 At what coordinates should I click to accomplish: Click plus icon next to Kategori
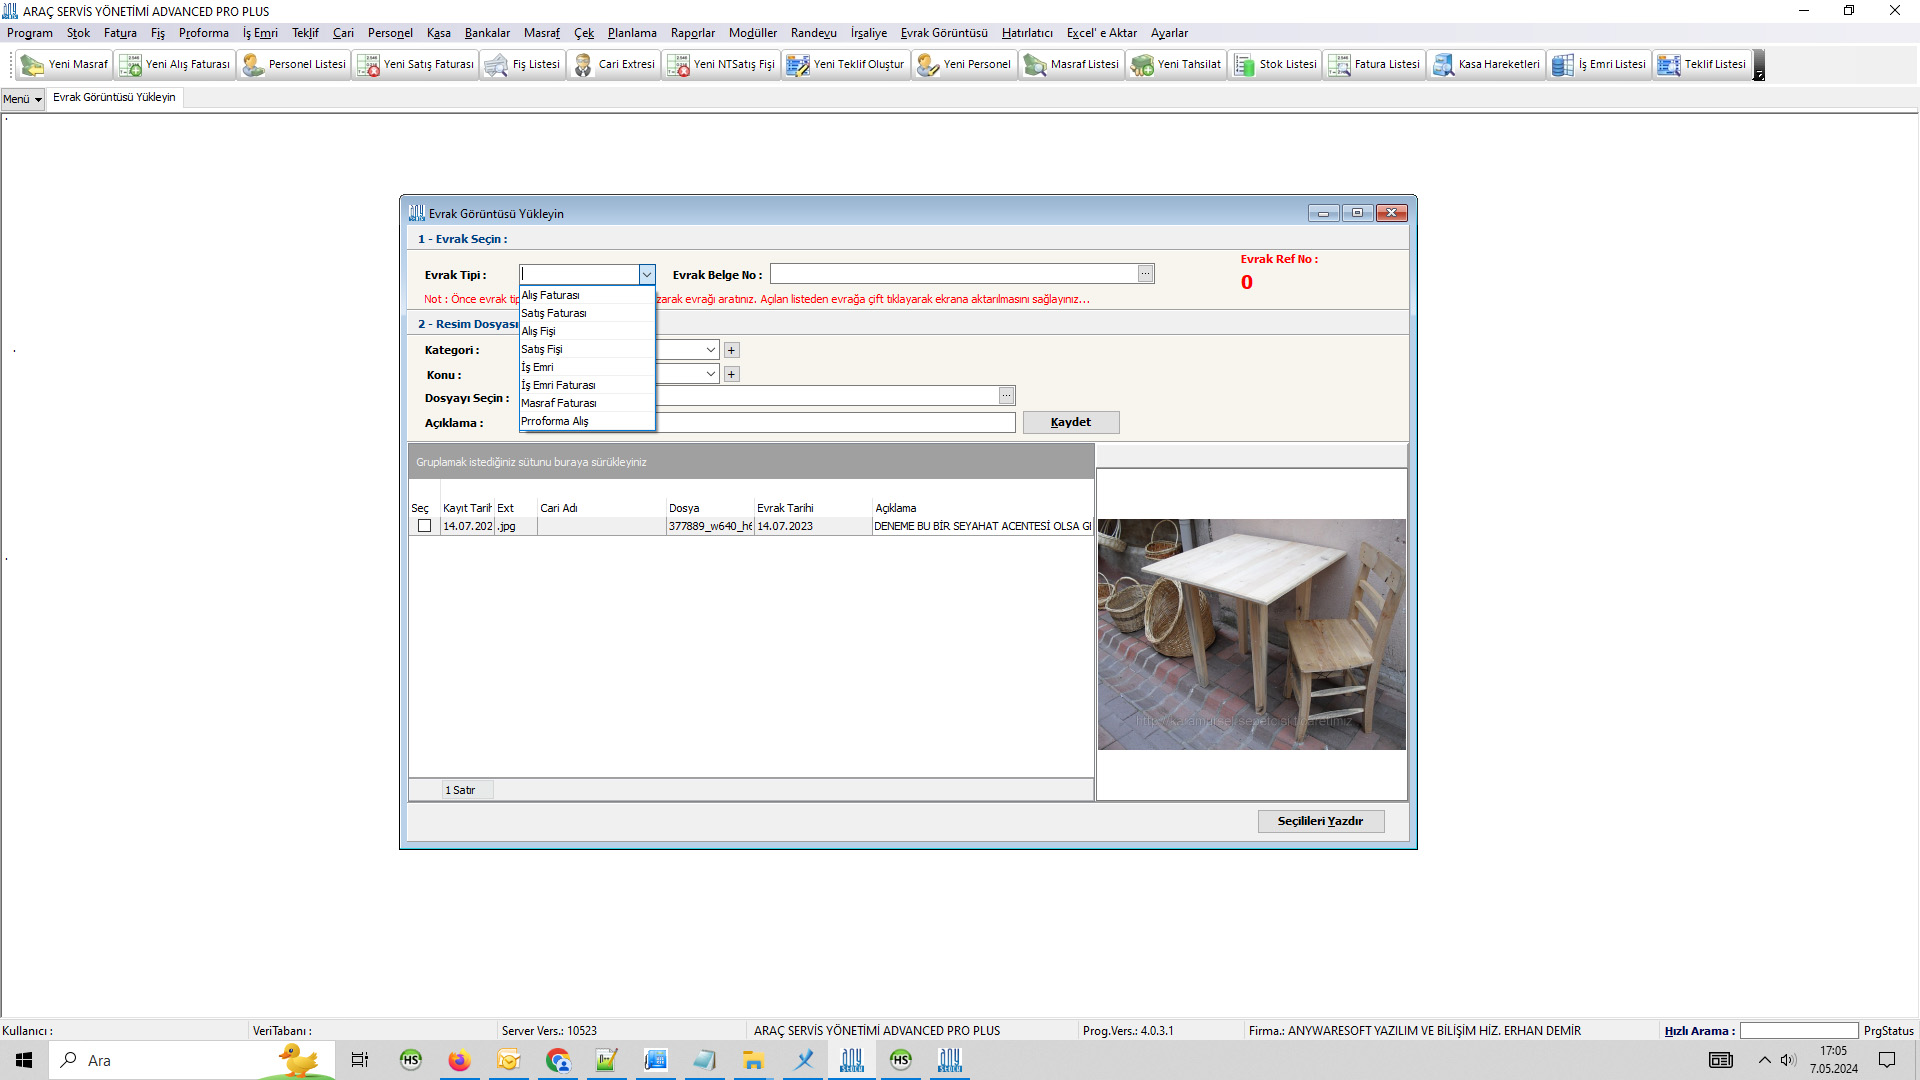point(732,350)
